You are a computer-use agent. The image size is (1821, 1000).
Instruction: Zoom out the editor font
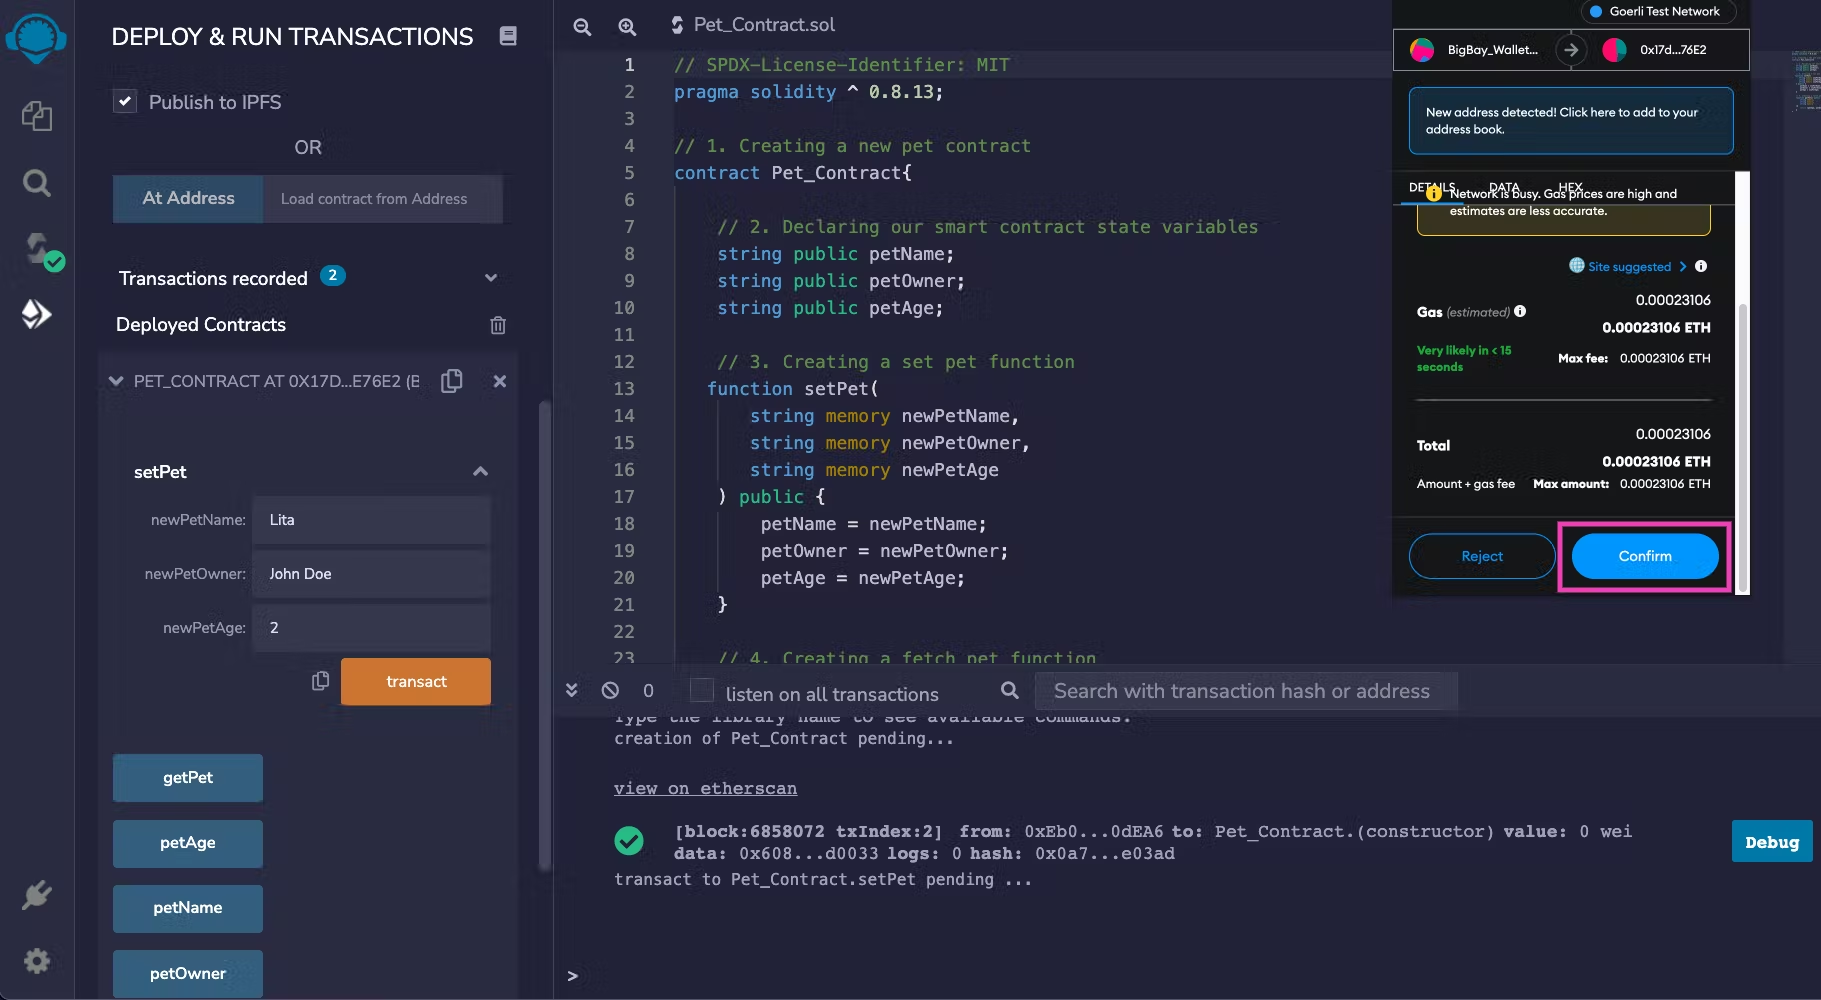tap(582, 27)
